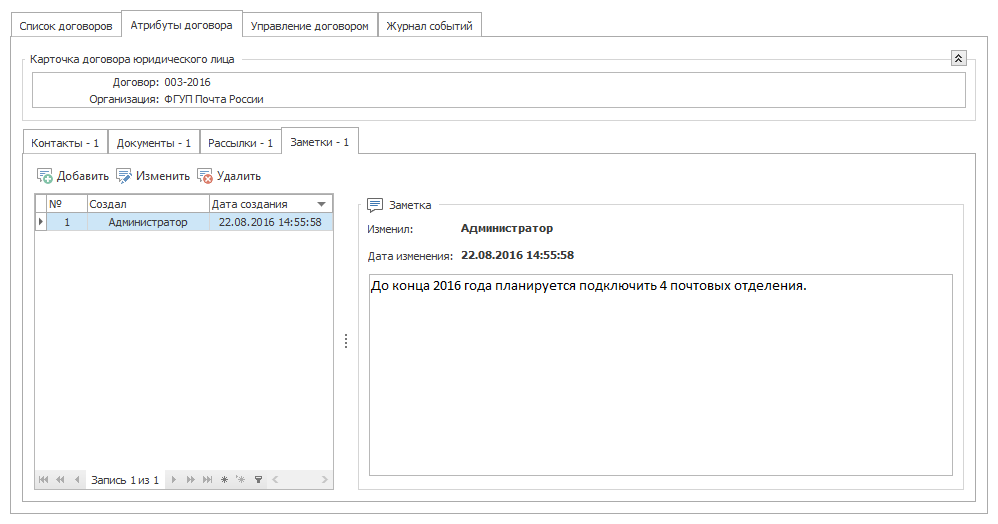The width and height of the screenshot is (998, 524).
Task: Click the Заметка speech bubble icon
Action: click(375, 205)
